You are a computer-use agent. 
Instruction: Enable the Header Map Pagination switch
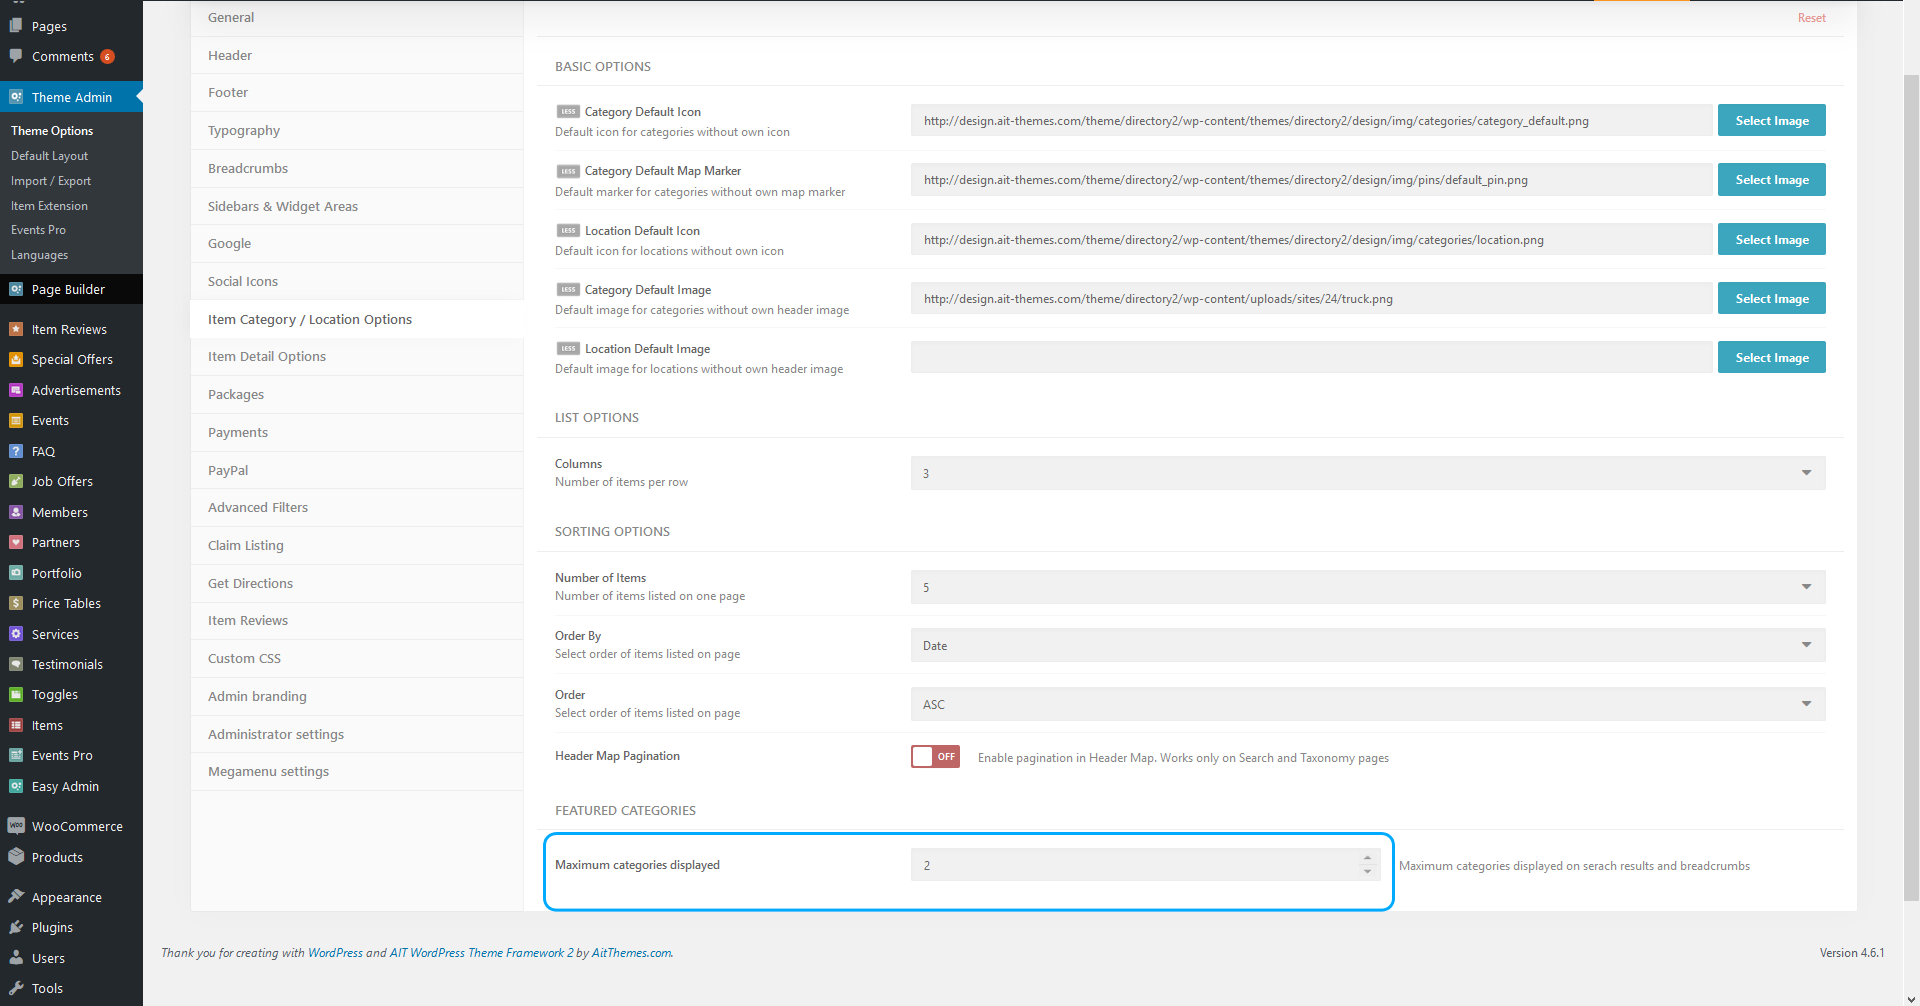point(935,757)
